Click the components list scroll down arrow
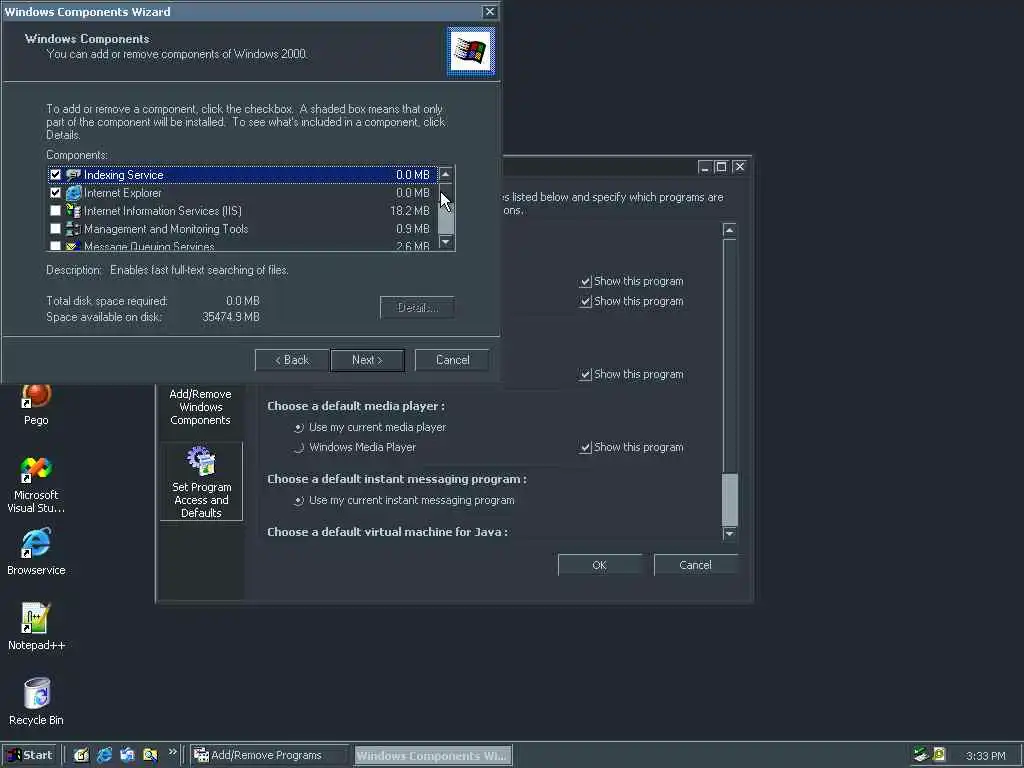Viewport: 1024px width, 768px height. (445, 242)
